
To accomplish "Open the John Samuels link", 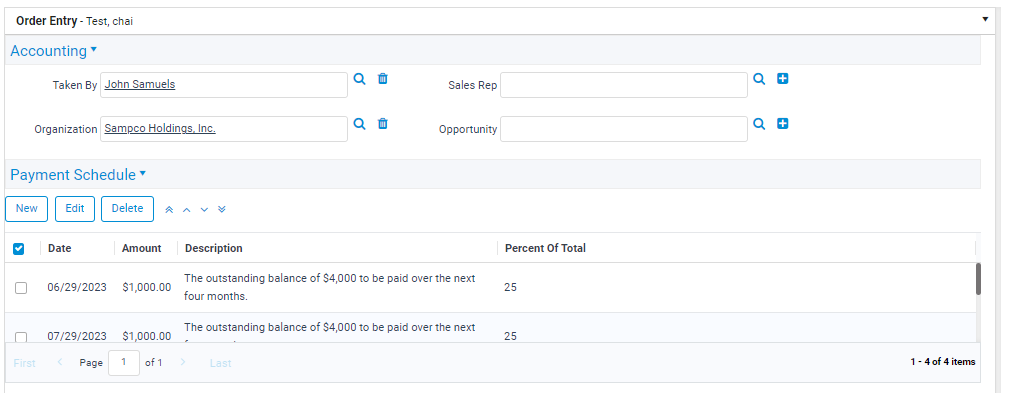I will coord(140,84).
